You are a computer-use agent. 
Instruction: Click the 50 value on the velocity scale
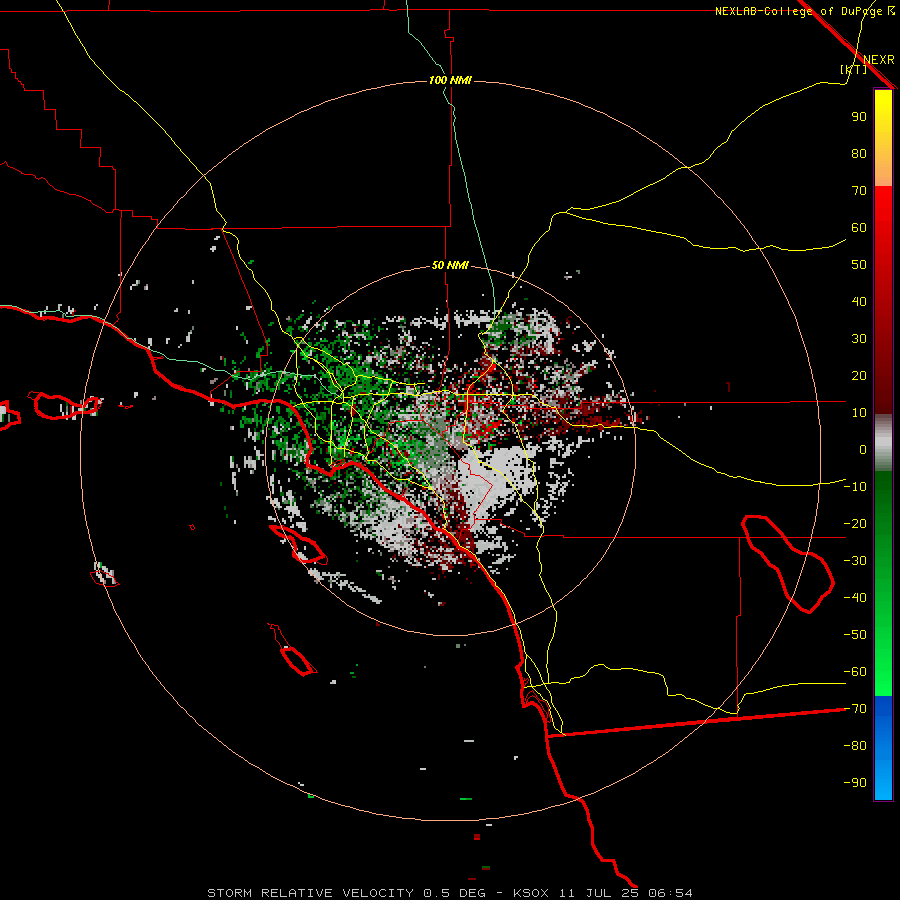pos(859,265)
